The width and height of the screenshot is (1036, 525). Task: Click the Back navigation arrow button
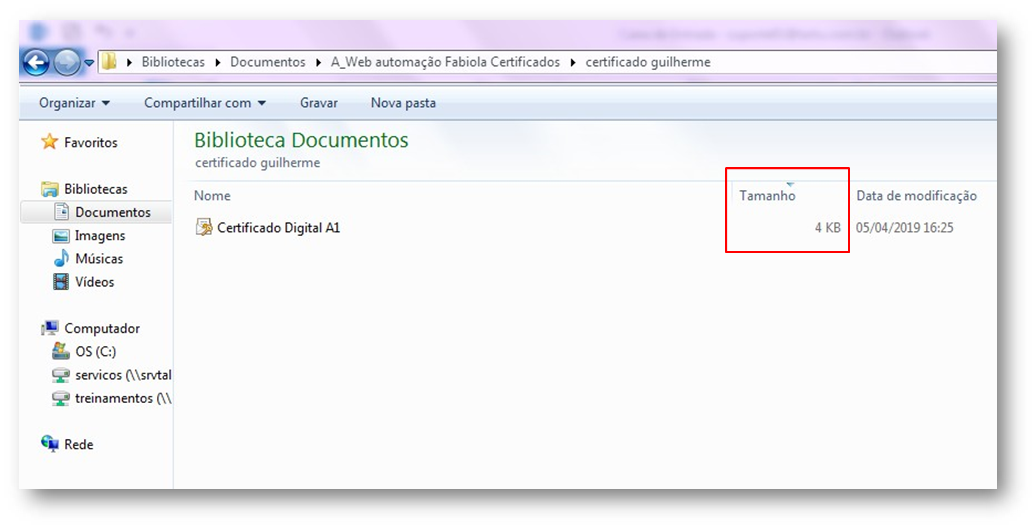click(36, 63)
